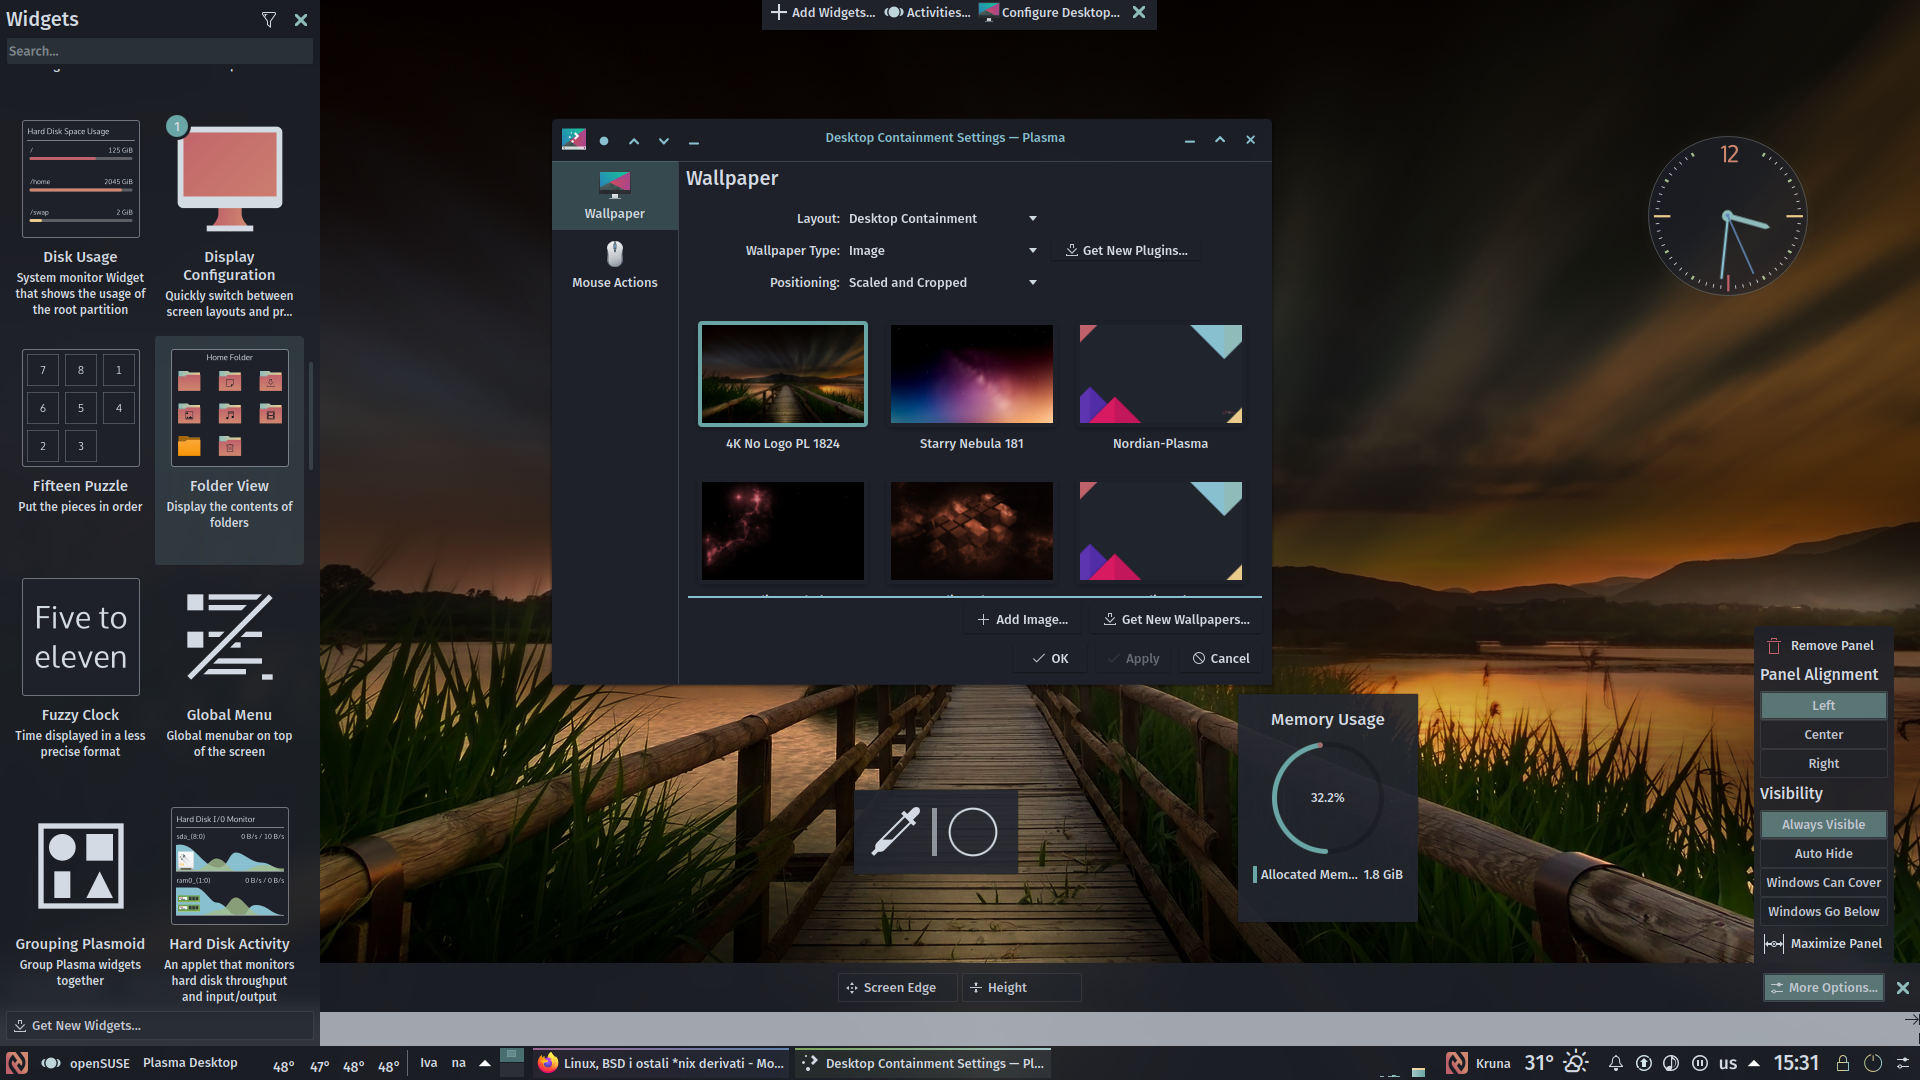This screenshot has height=1080, width=1920.
Task: Open the Widgets filter funnel icon
Action: [268, 20]
